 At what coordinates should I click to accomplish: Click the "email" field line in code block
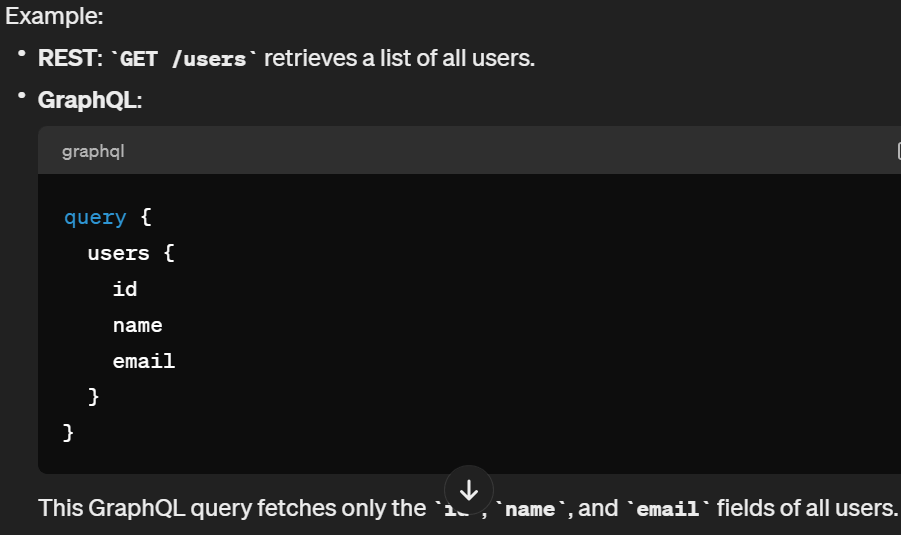pyautogui.click(x=143, y=361)
